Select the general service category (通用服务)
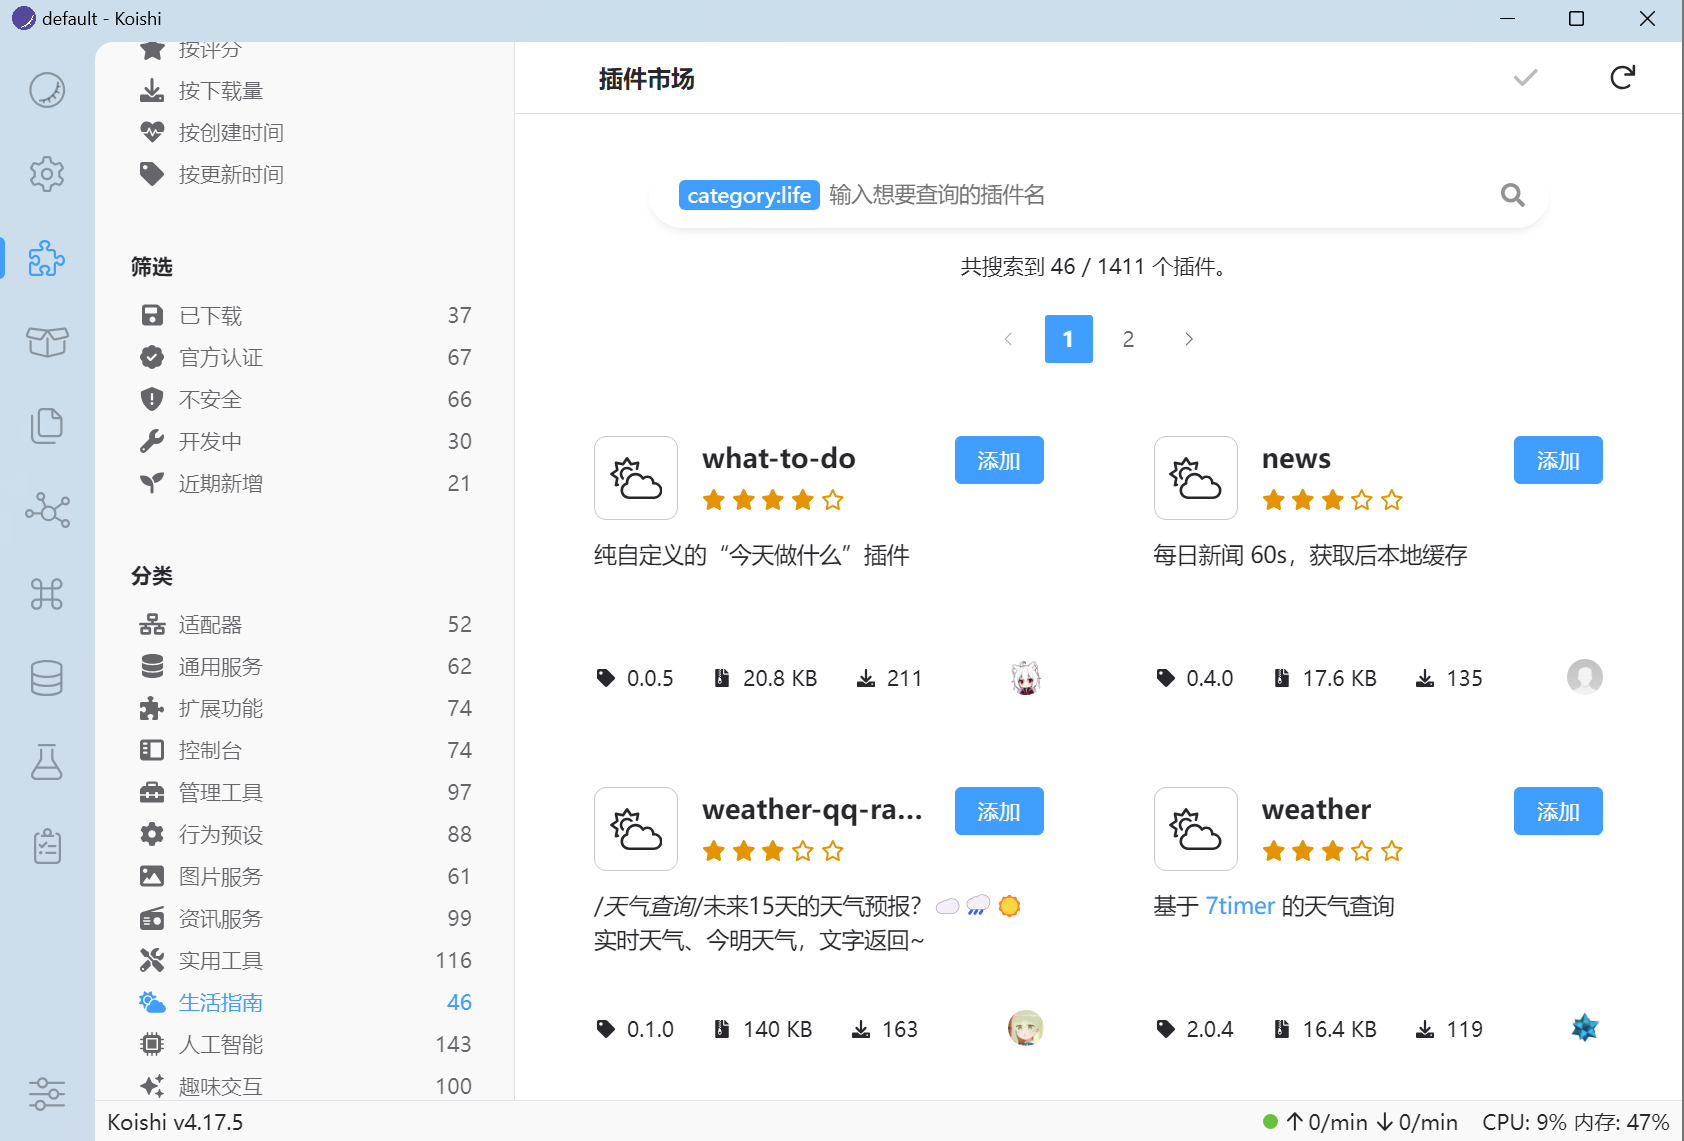 click(305, 667)
